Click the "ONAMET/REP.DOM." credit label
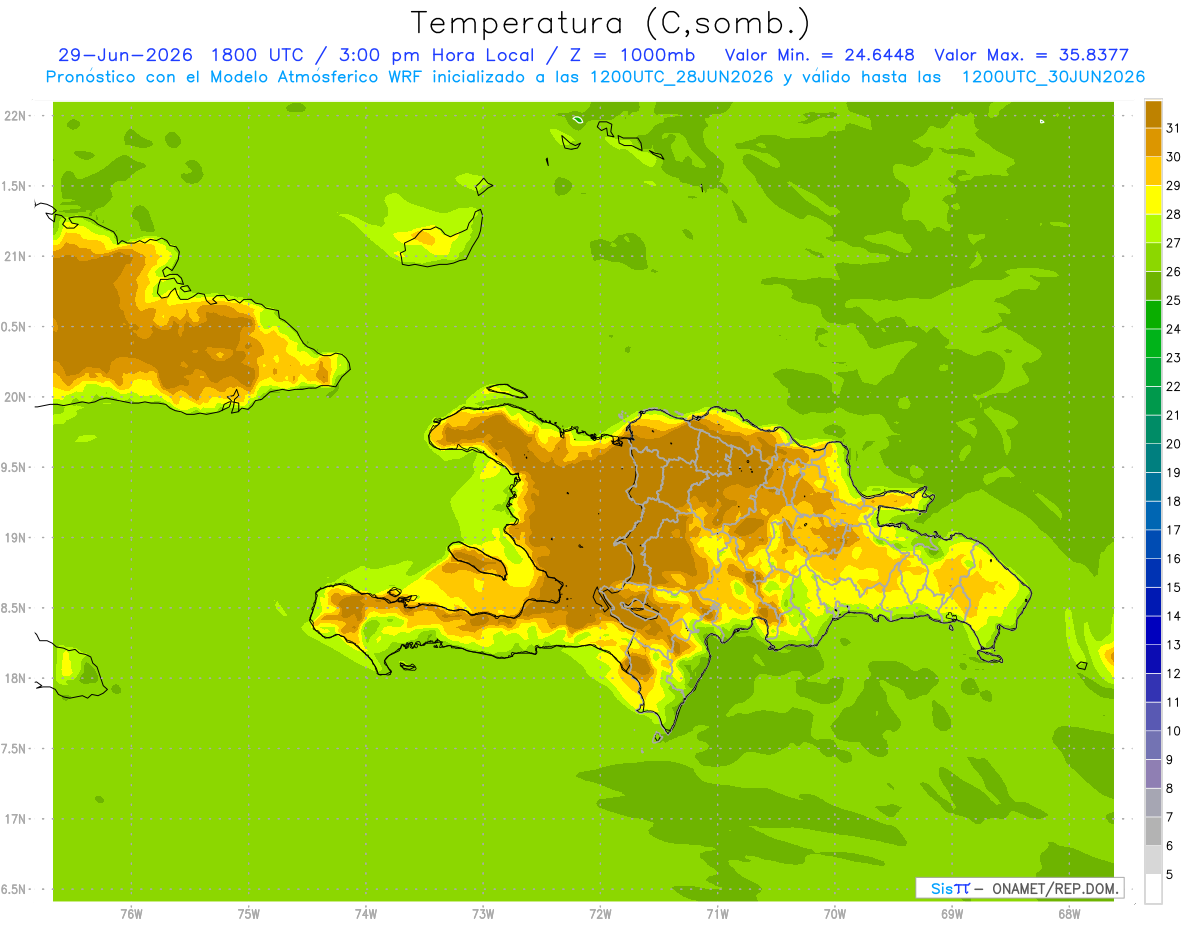 point(1056,888)
